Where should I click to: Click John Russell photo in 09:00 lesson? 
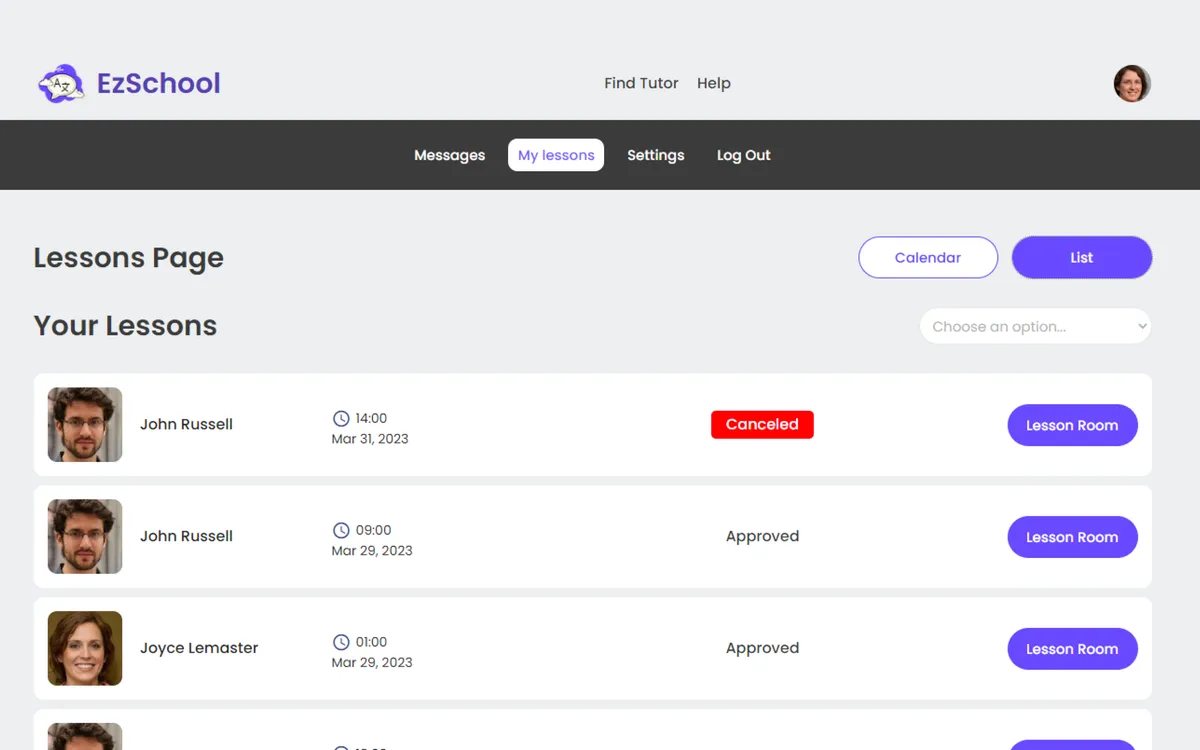click(x=85, y=537)
